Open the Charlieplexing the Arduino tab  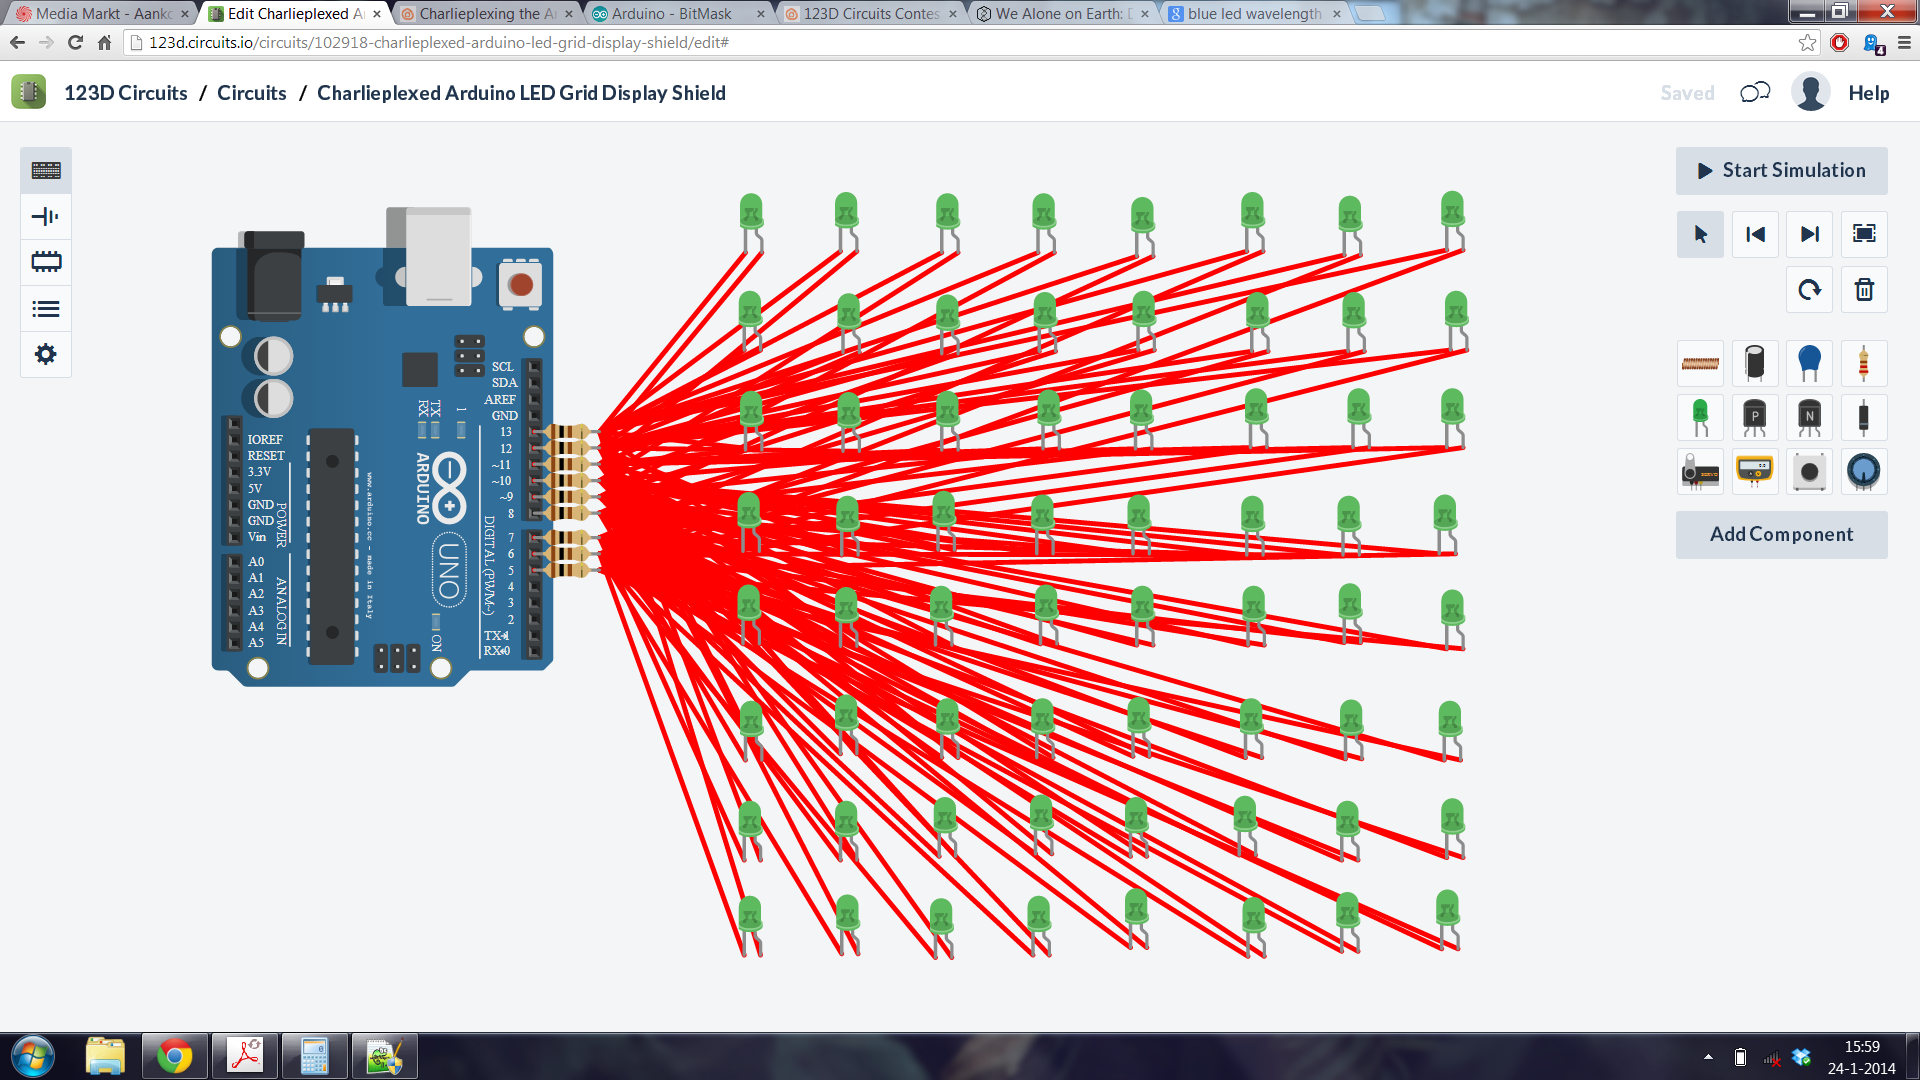click(x=480, y=14)
